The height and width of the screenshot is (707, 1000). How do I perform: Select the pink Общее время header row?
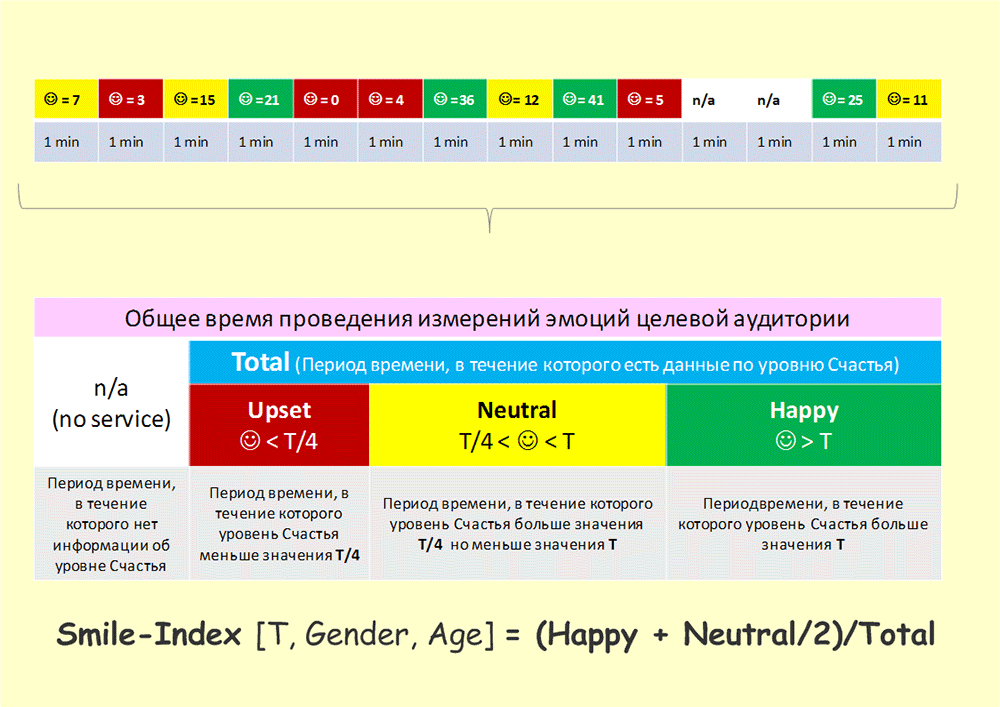coord(487,319)
